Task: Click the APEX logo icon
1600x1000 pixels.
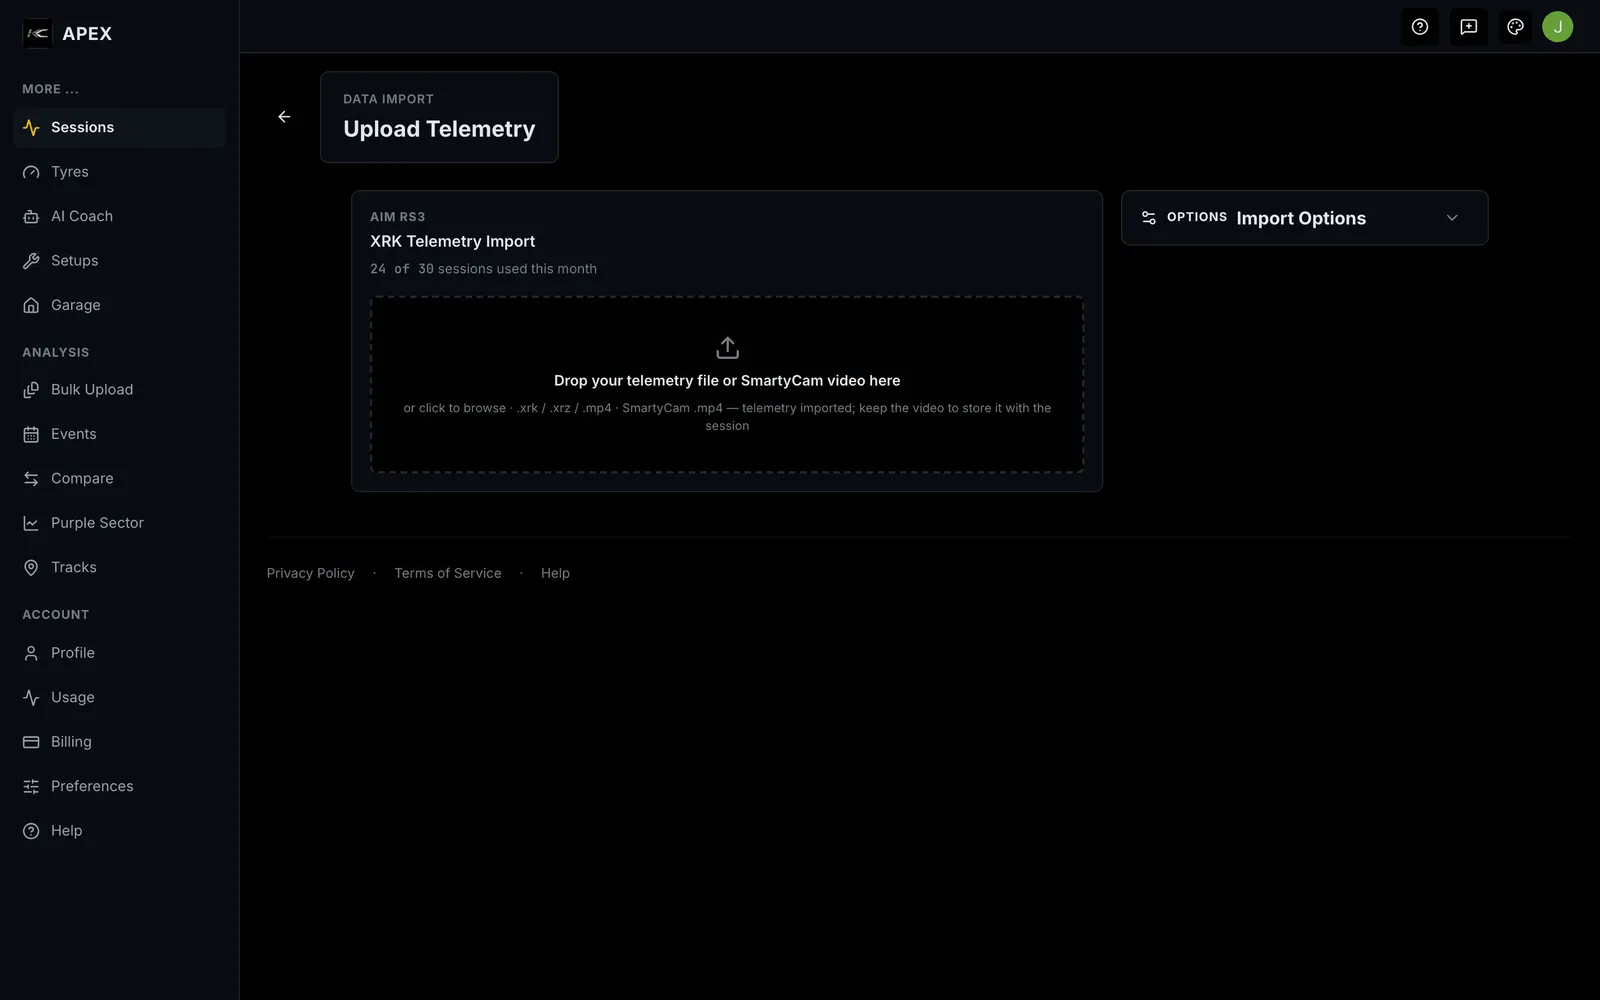Action: (37, 33)
